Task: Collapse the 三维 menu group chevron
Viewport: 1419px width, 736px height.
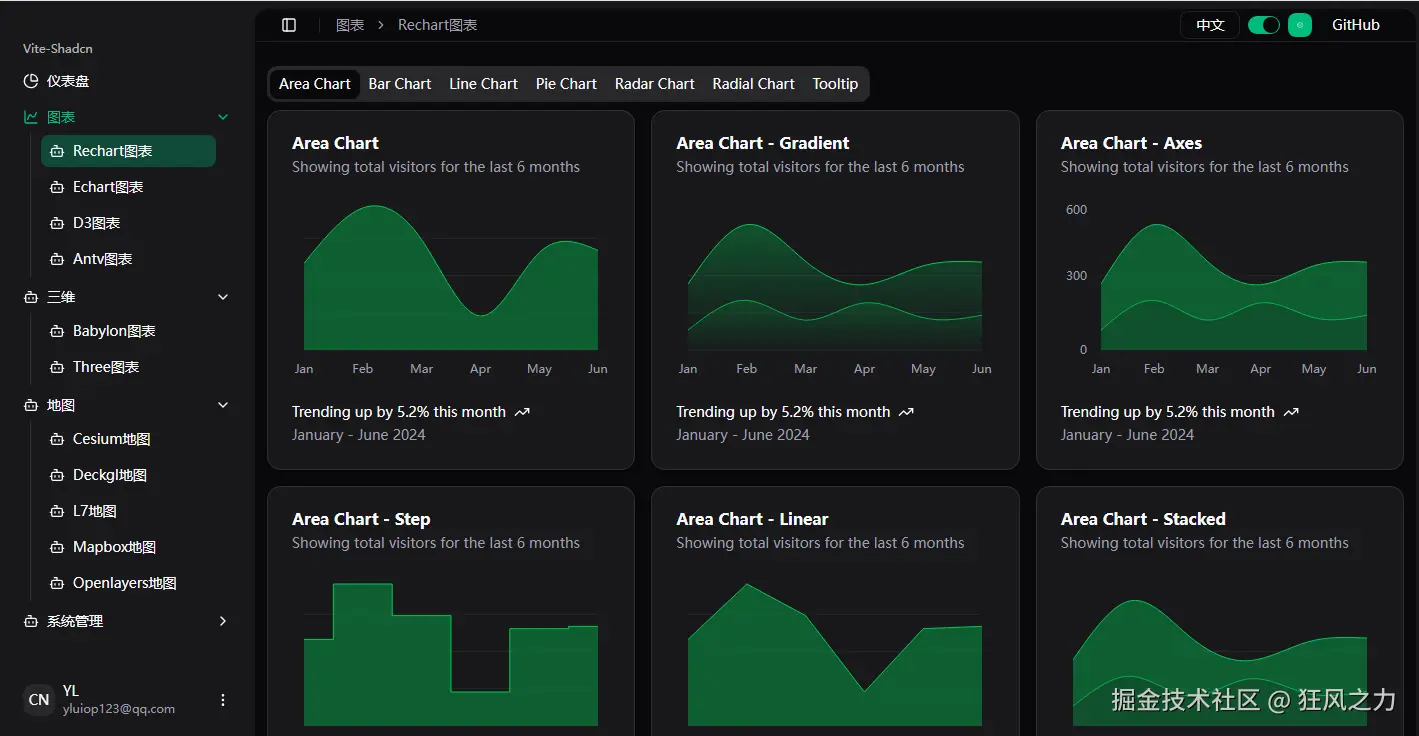Action: pyautogui.click(x=223, y=297)
